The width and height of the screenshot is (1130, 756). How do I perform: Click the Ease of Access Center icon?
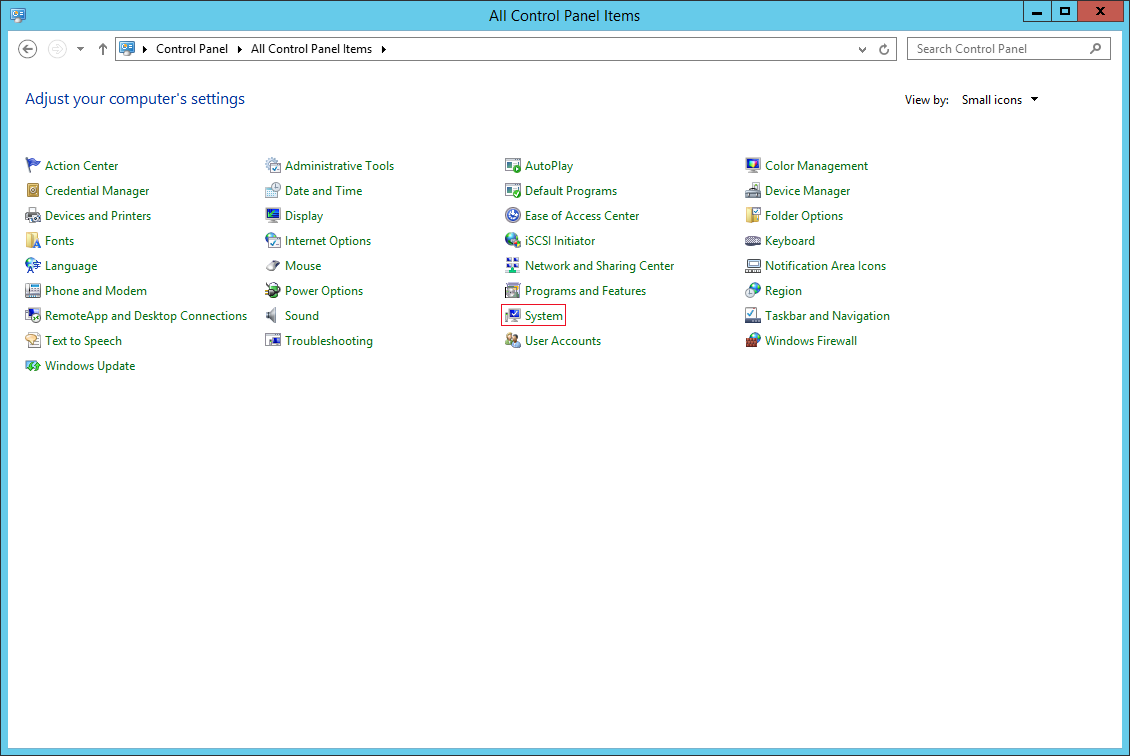click(x=512, y=215)
